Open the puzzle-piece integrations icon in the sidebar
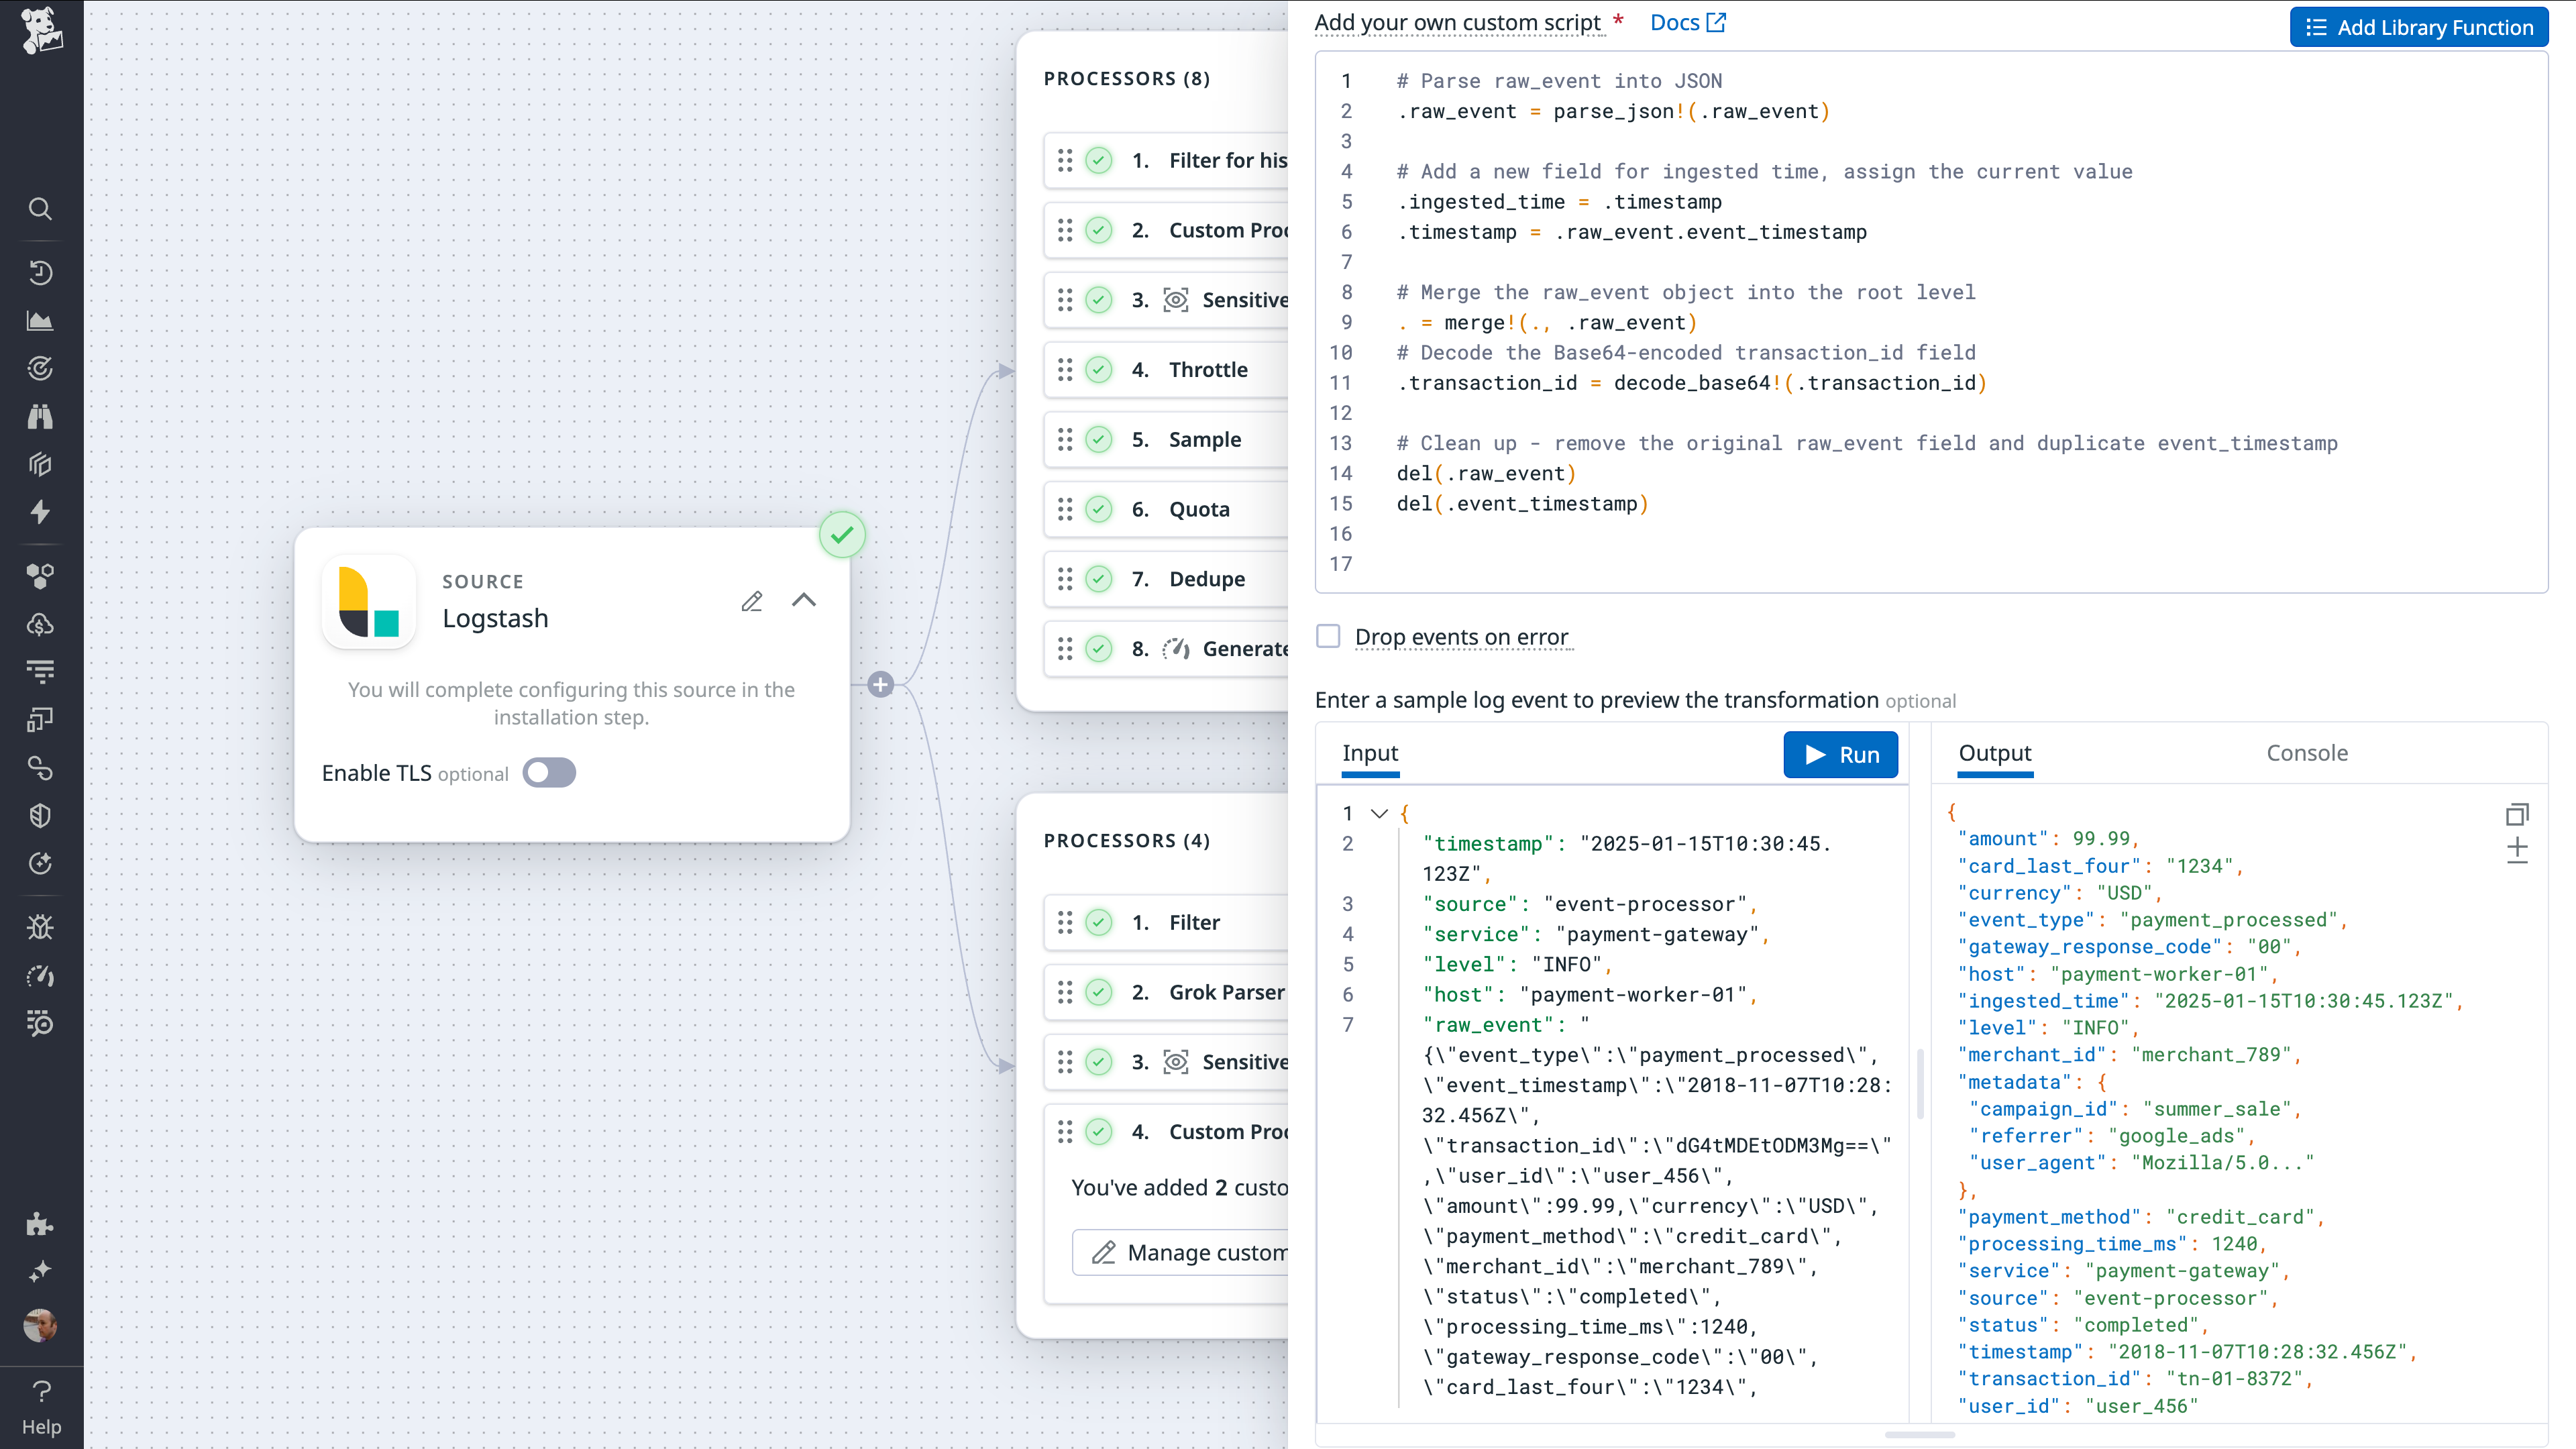2576x1449 pixels. coord(40,1224)
